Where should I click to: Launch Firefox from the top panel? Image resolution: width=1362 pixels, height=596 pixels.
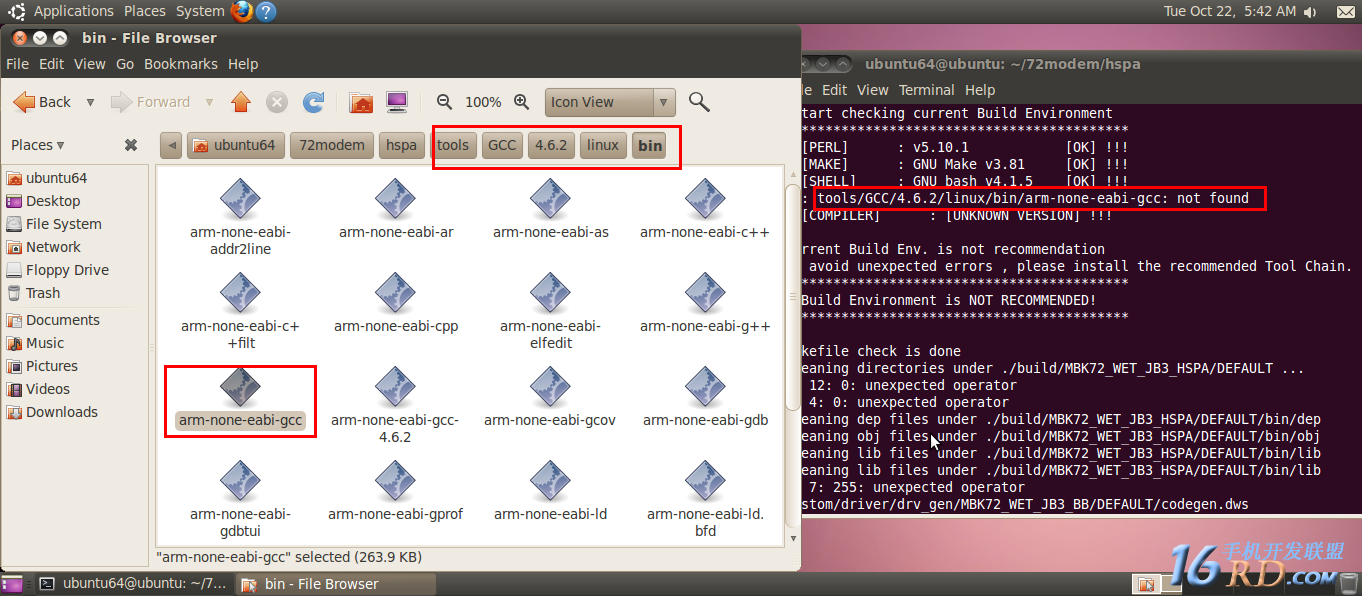coord(242,11)
